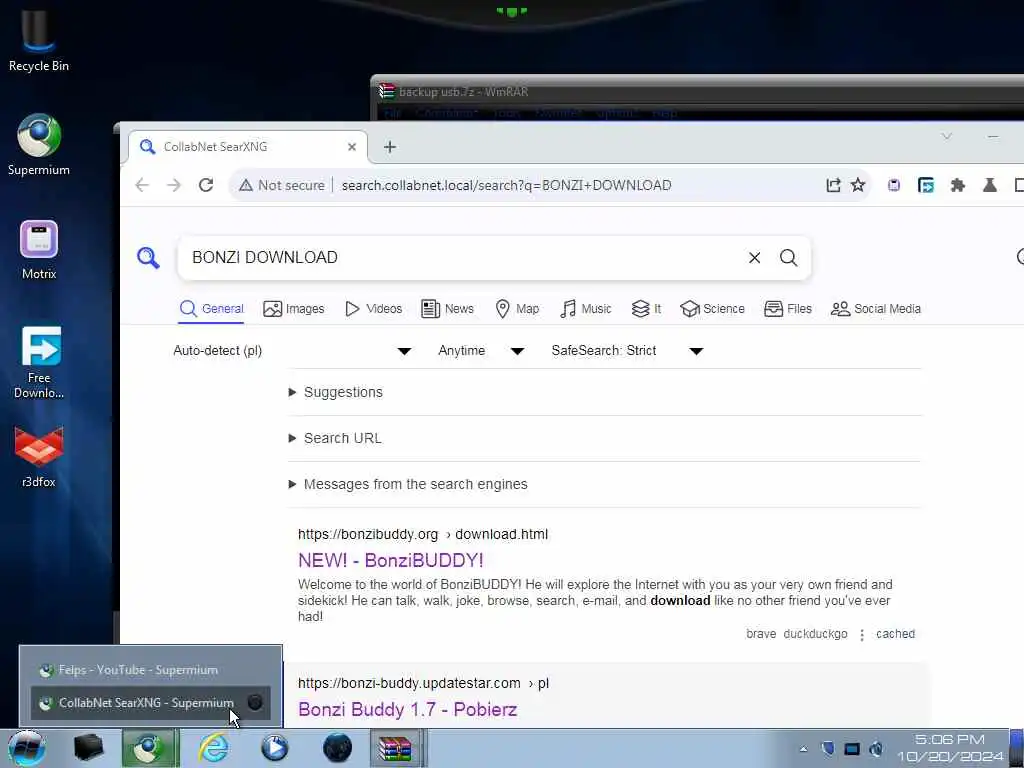Open Bonzi Buddy 1.7 - Pobierz result

pos(408,709)
